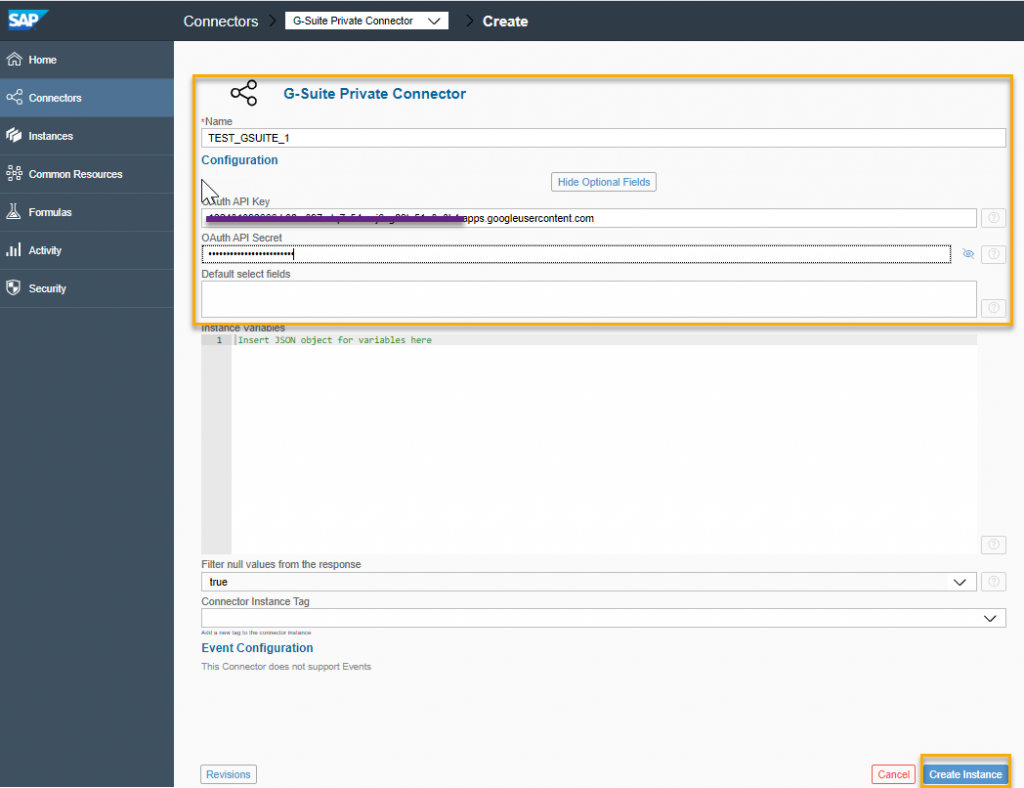Click the Common Resources icon in sidebar
The height and width of the screenshot is (788, 1024).
coord(14,174)
